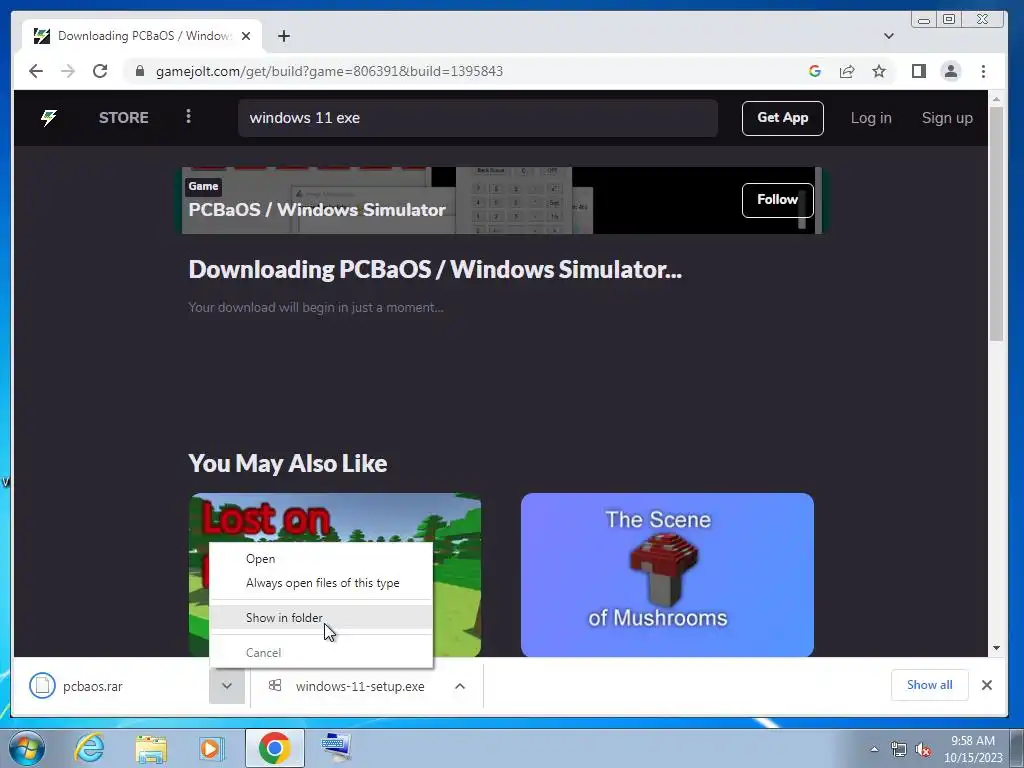
Task: Click the Game Jolt lightning logo
Action: coord(49,118)
